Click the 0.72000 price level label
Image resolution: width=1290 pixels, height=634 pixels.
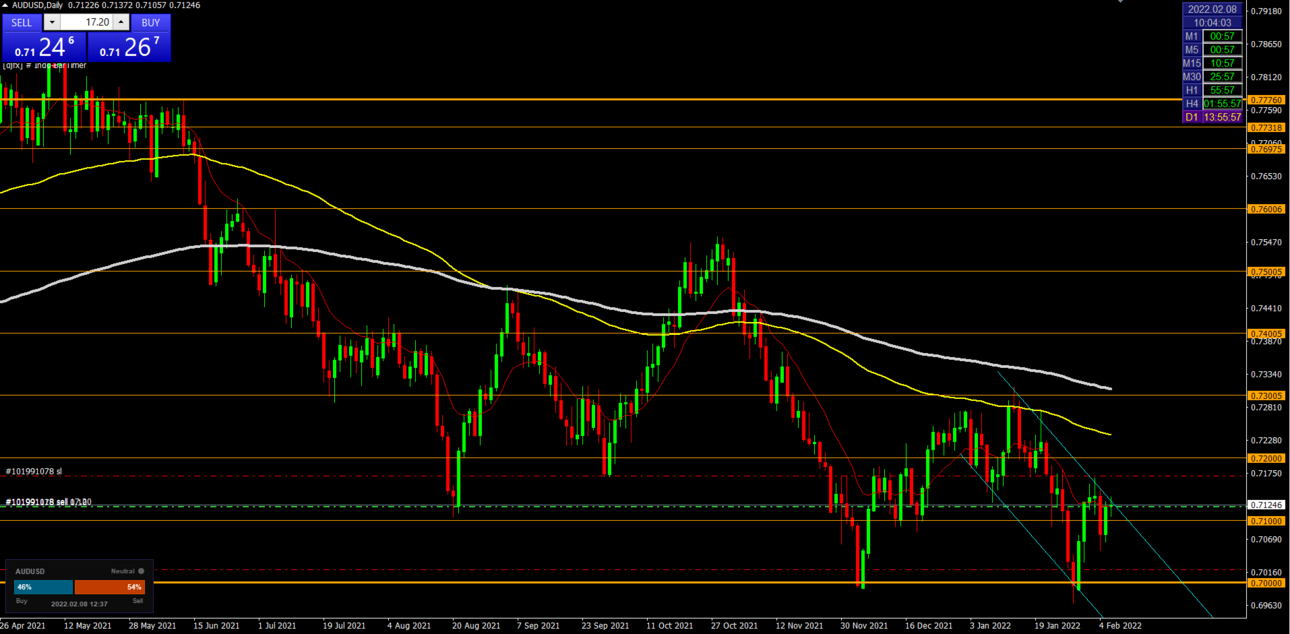(x=1267, y=457)
